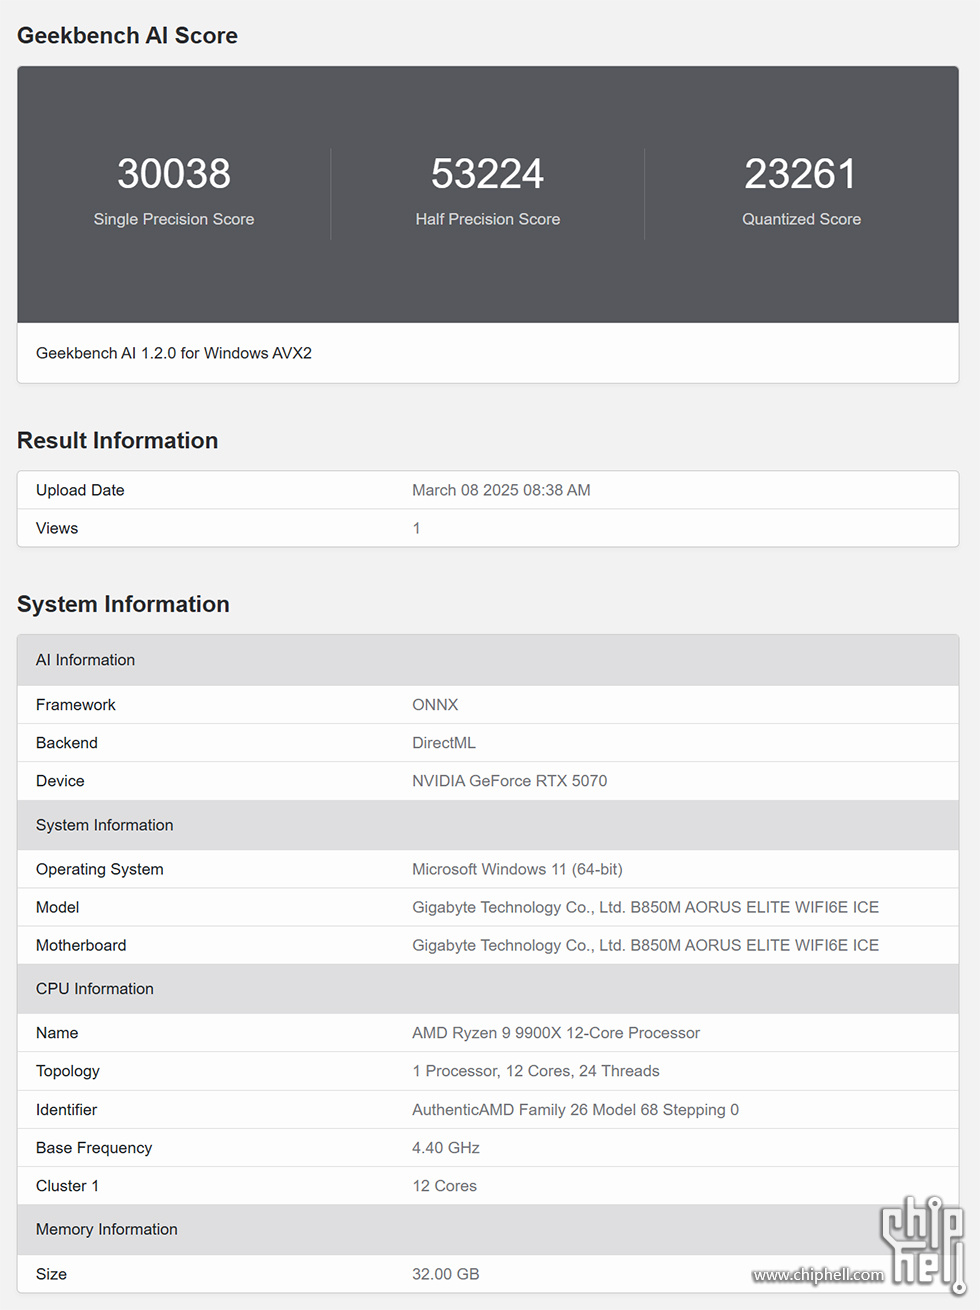Click the ONNX framework value
980x1310 pixels.
tap(435, 704)
